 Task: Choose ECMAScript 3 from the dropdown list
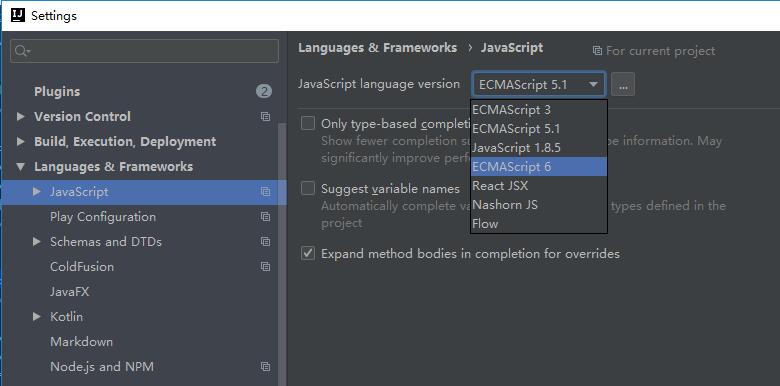[539, 109]
